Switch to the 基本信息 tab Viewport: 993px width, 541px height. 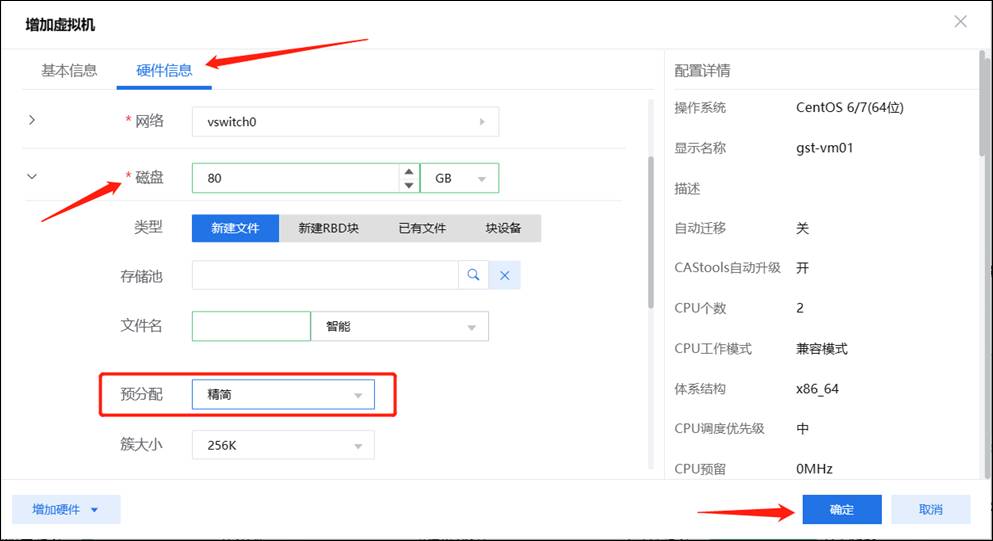[x=69, y=71]
